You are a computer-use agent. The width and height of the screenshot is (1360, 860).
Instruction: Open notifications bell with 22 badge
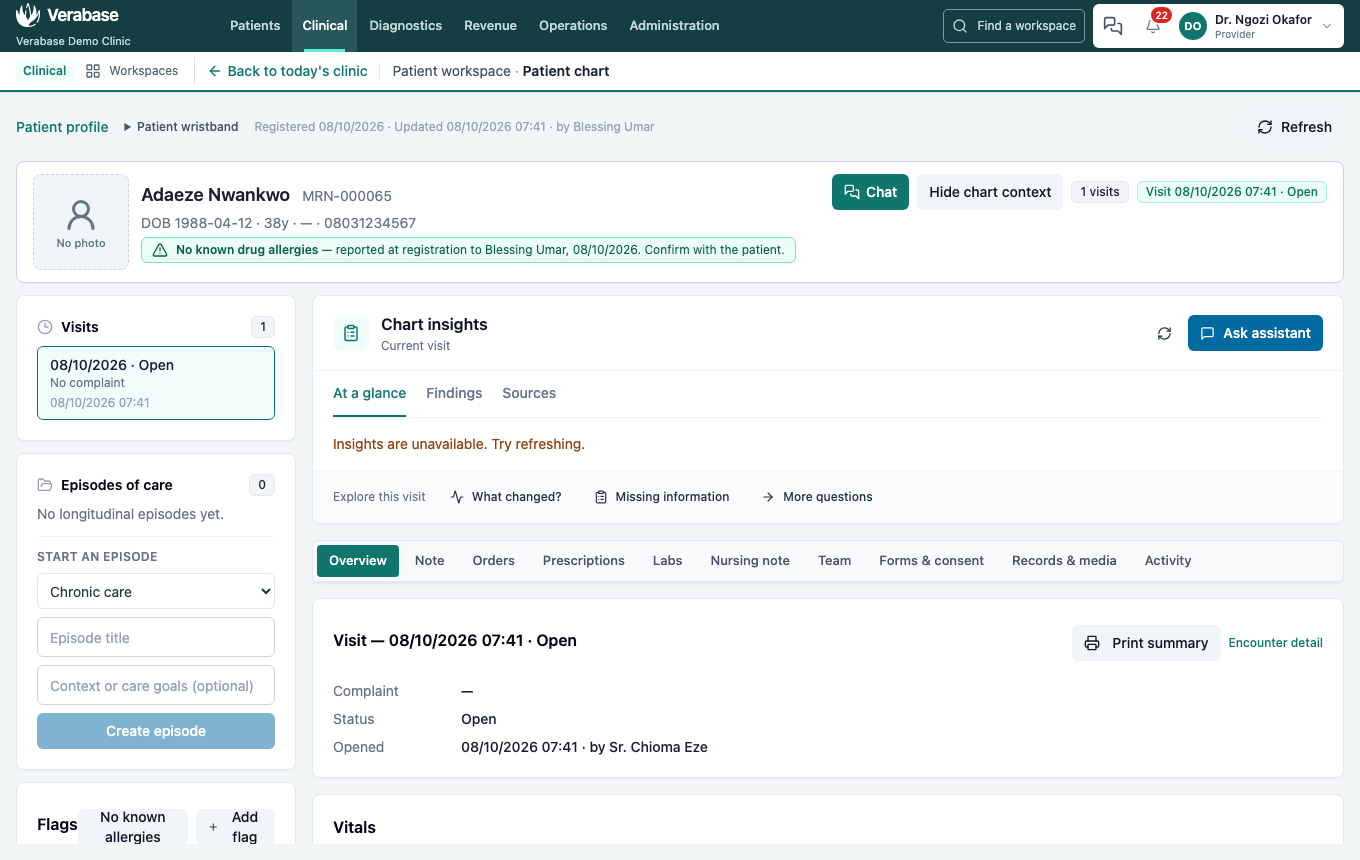coord(1153,26)
